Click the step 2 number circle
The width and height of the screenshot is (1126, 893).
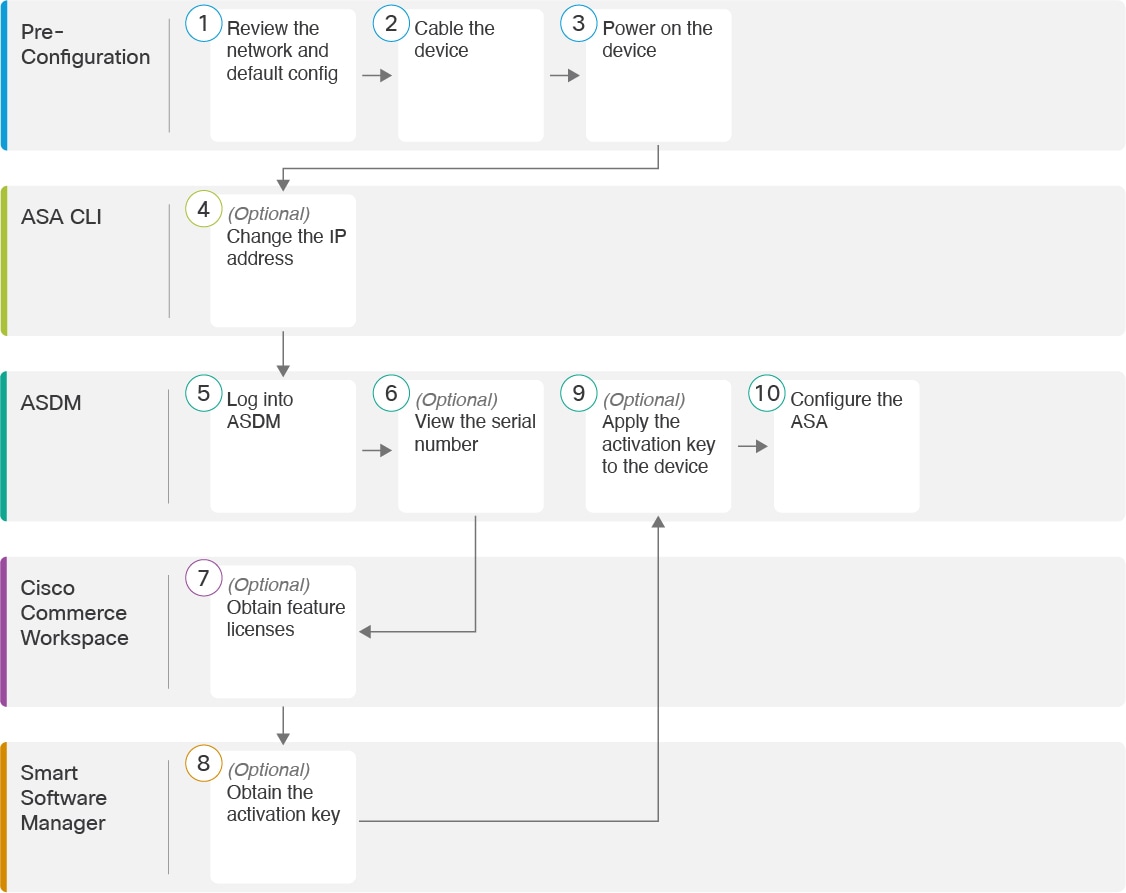(x=391, y=23)
